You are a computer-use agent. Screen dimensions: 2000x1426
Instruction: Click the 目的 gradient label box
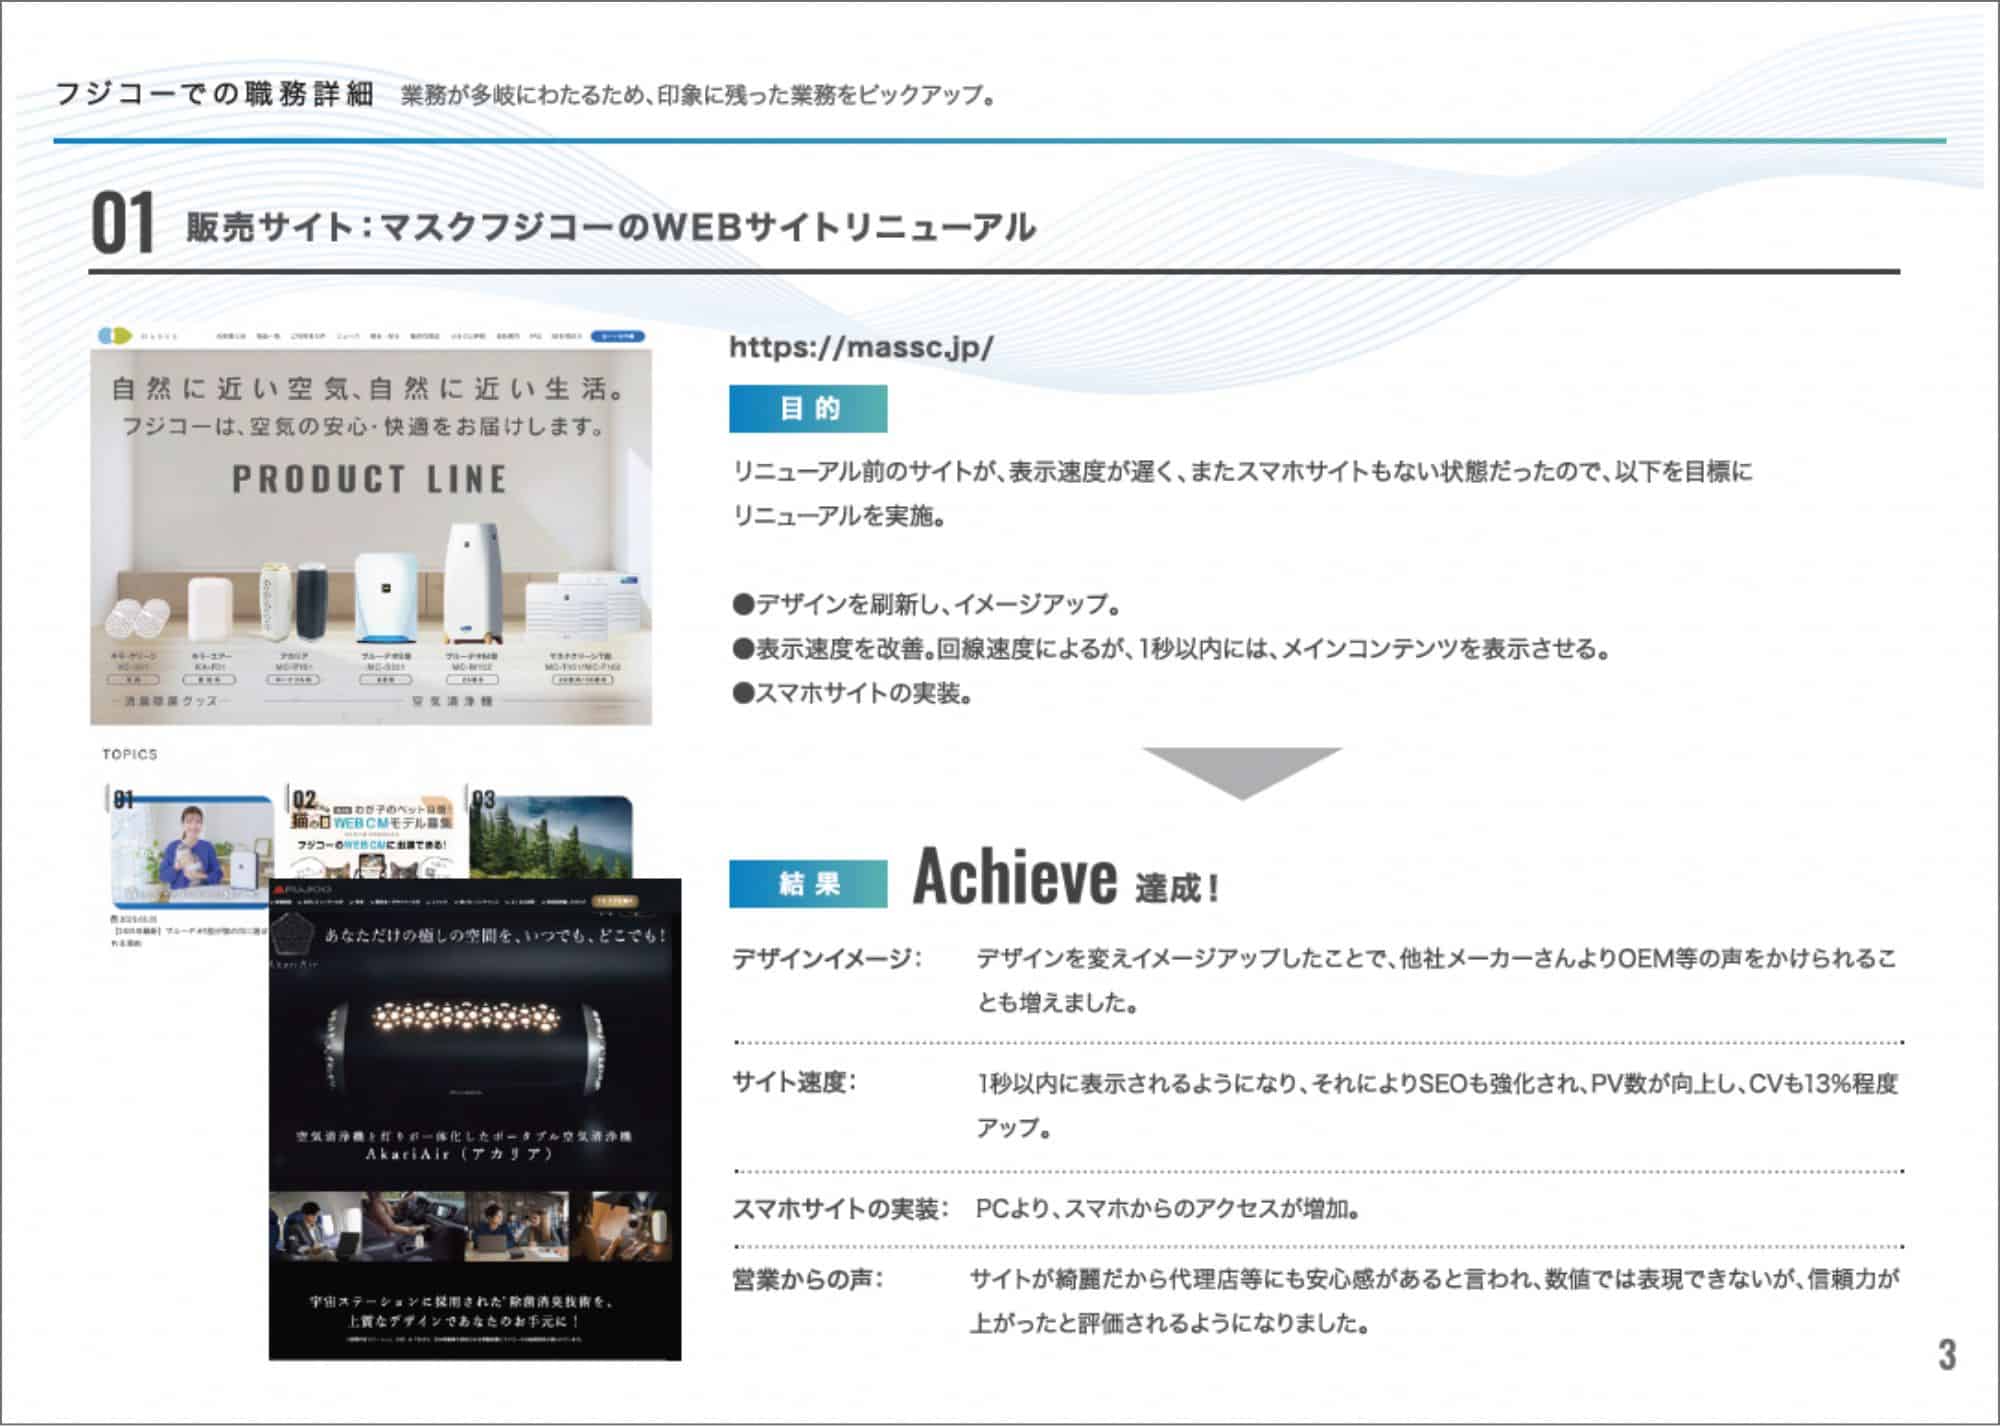tap(807, 409)
